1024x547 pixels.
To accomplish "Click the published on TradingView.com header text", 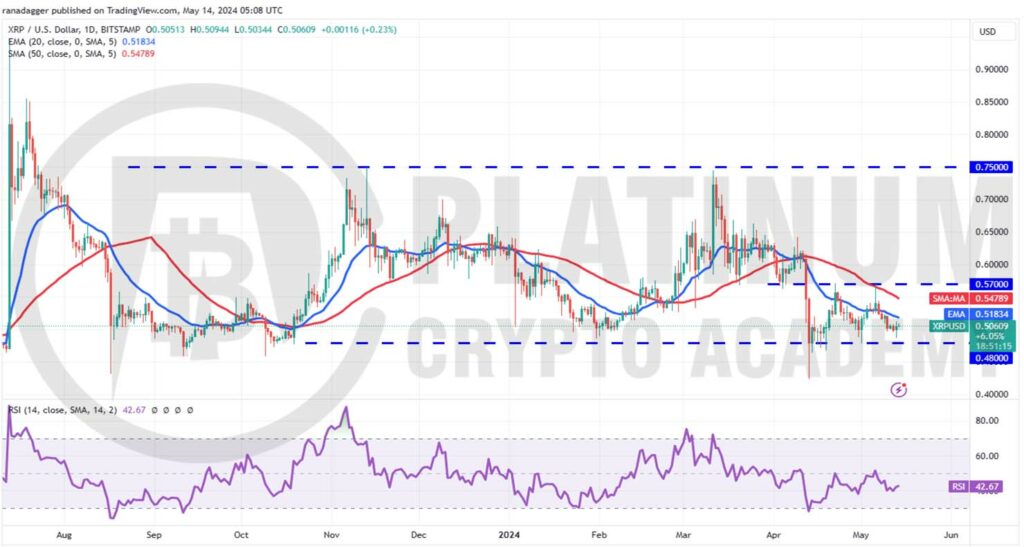I will [112, 10].
